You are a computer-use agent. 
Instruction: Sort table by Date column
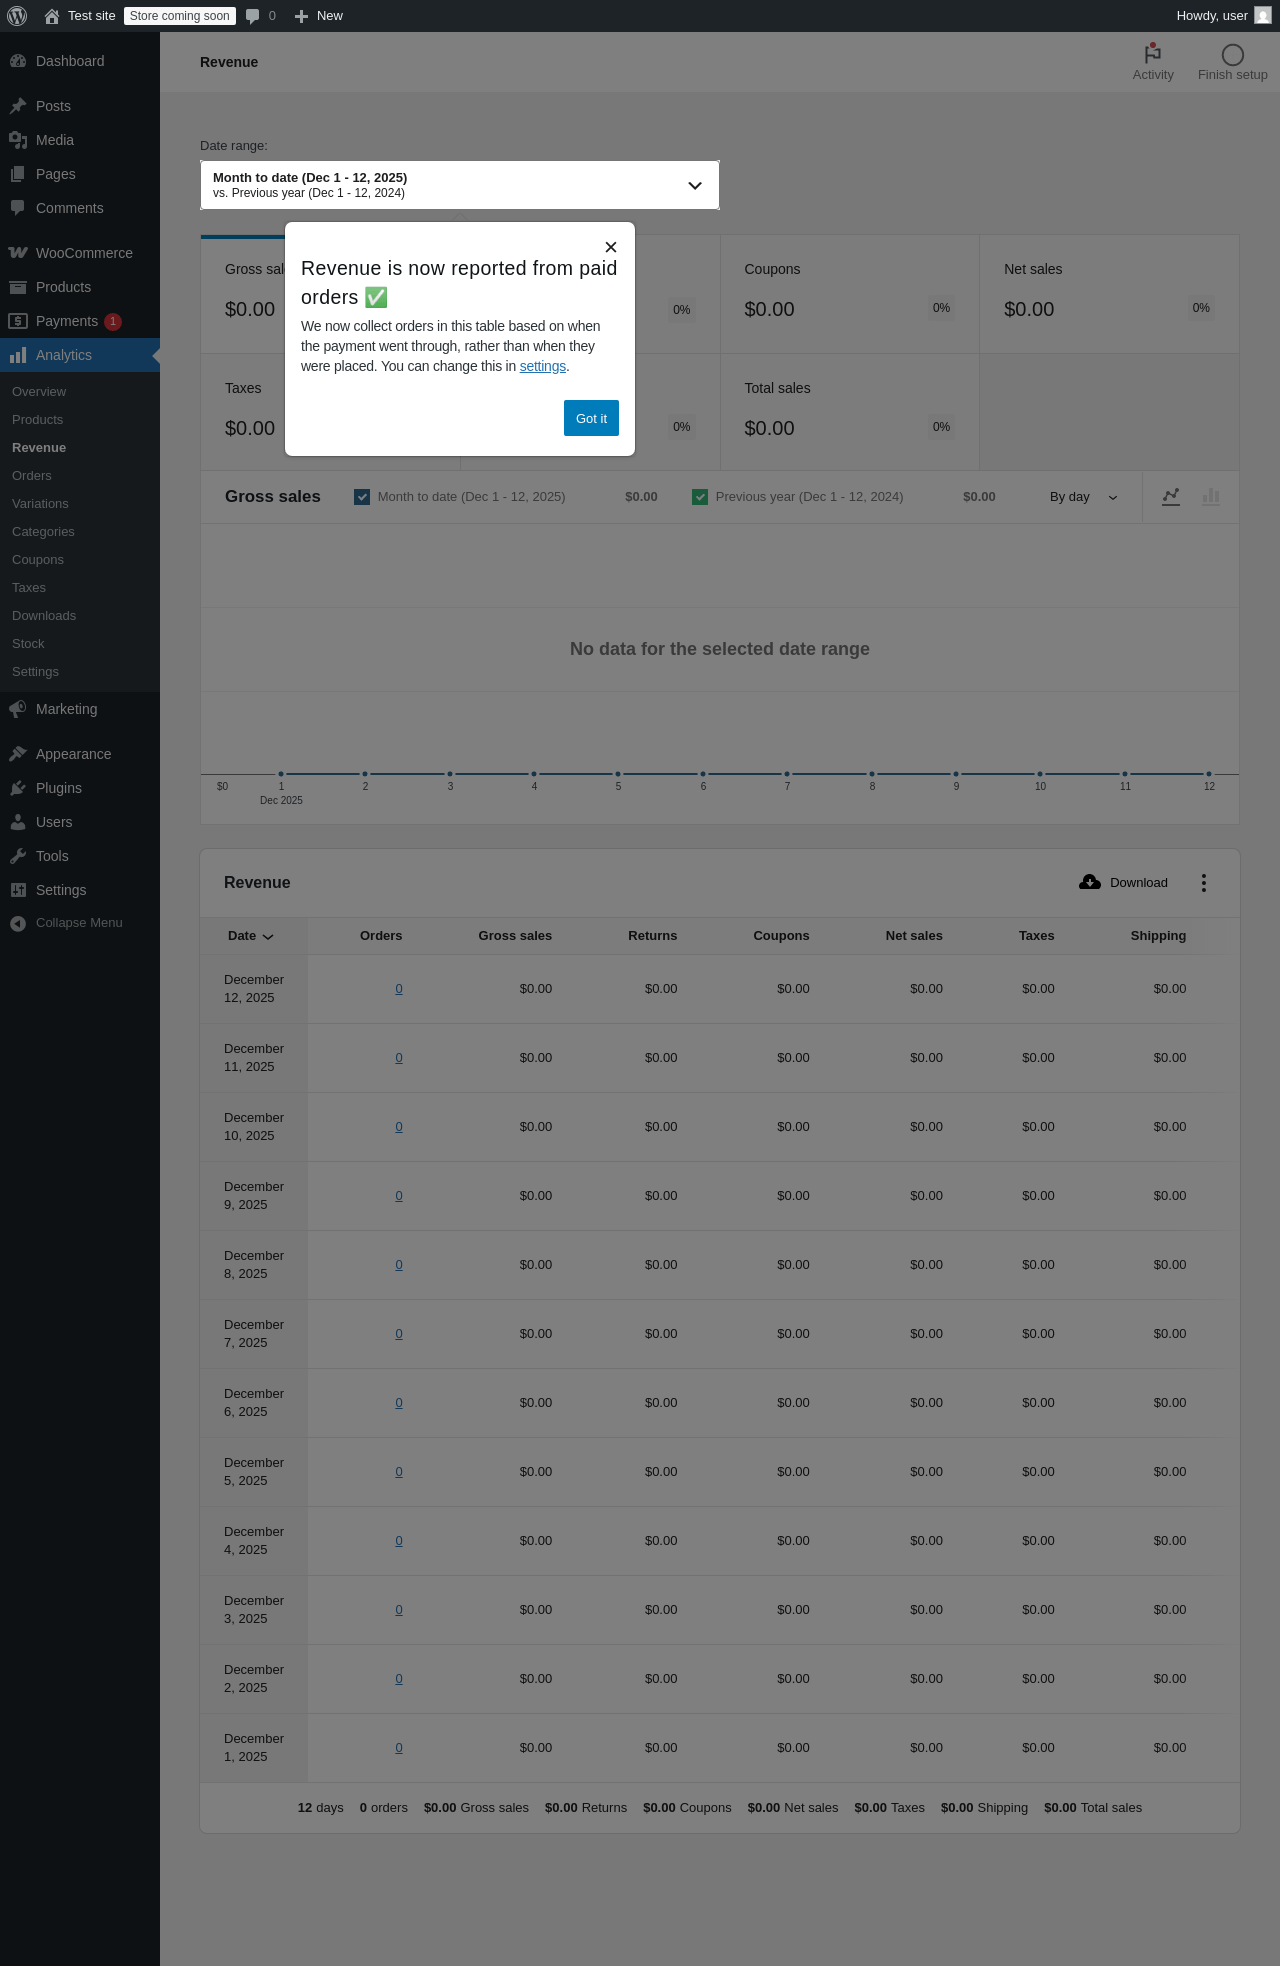(250, 936)
